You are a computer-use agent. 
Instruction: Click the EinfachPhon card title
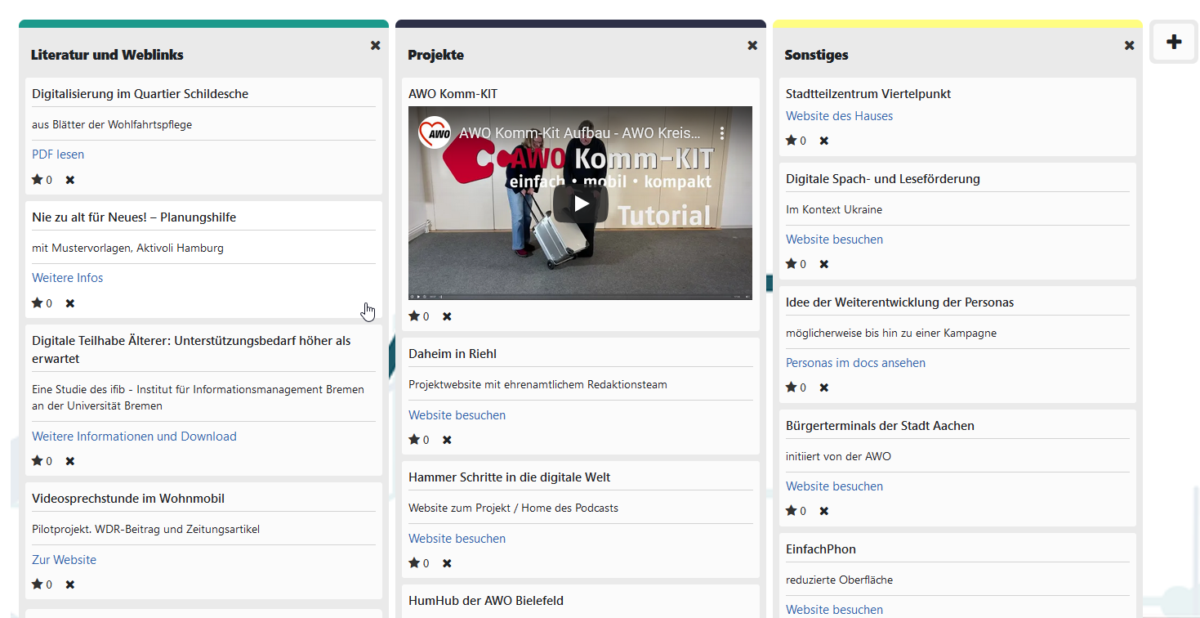[x=821, y=549]
